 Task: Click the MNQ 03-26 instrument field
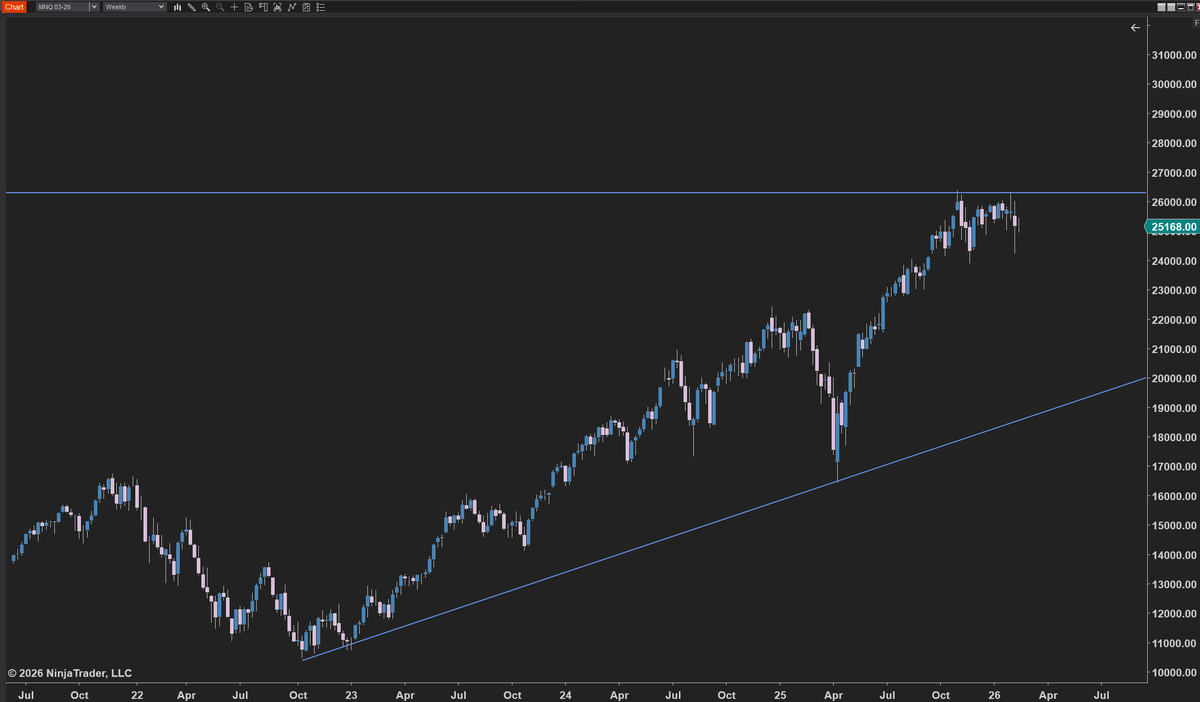click(62, 7)
